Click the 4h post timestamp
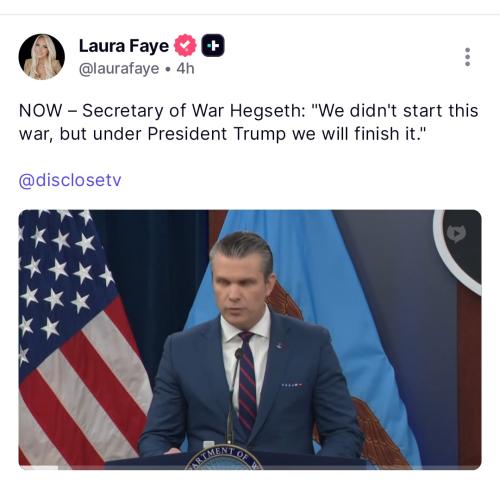 pos(185,69)
